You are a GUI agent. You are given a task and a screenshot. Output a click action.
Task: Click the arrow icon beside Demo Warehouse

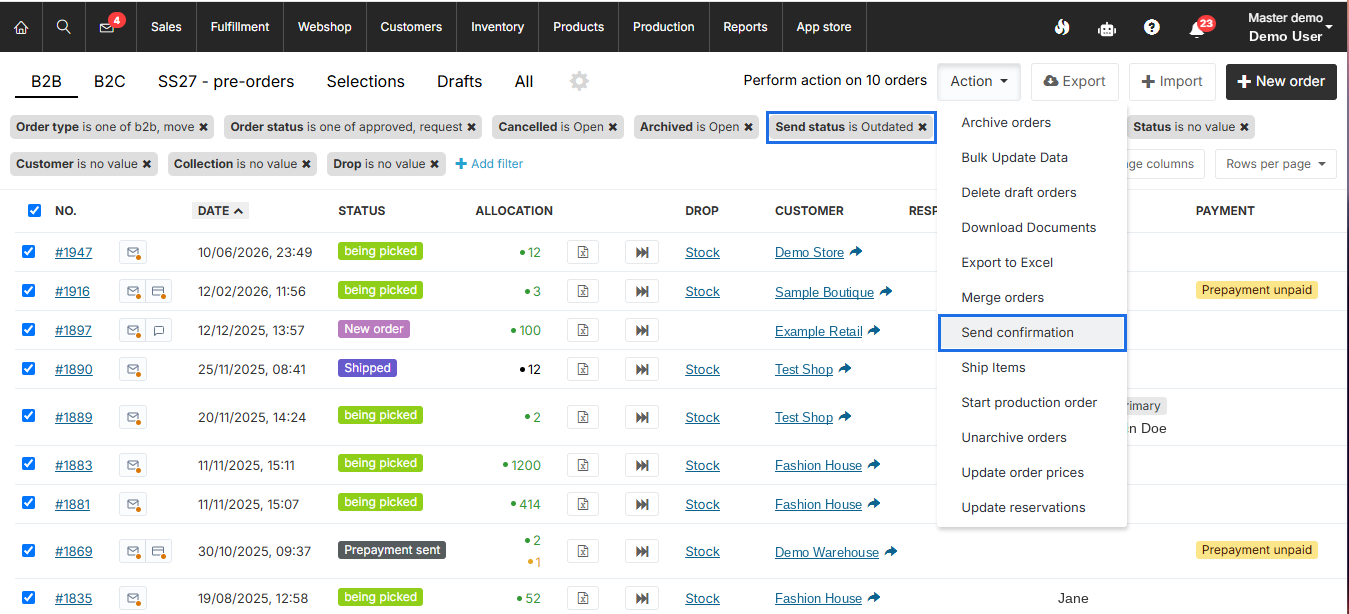point(891,551)
